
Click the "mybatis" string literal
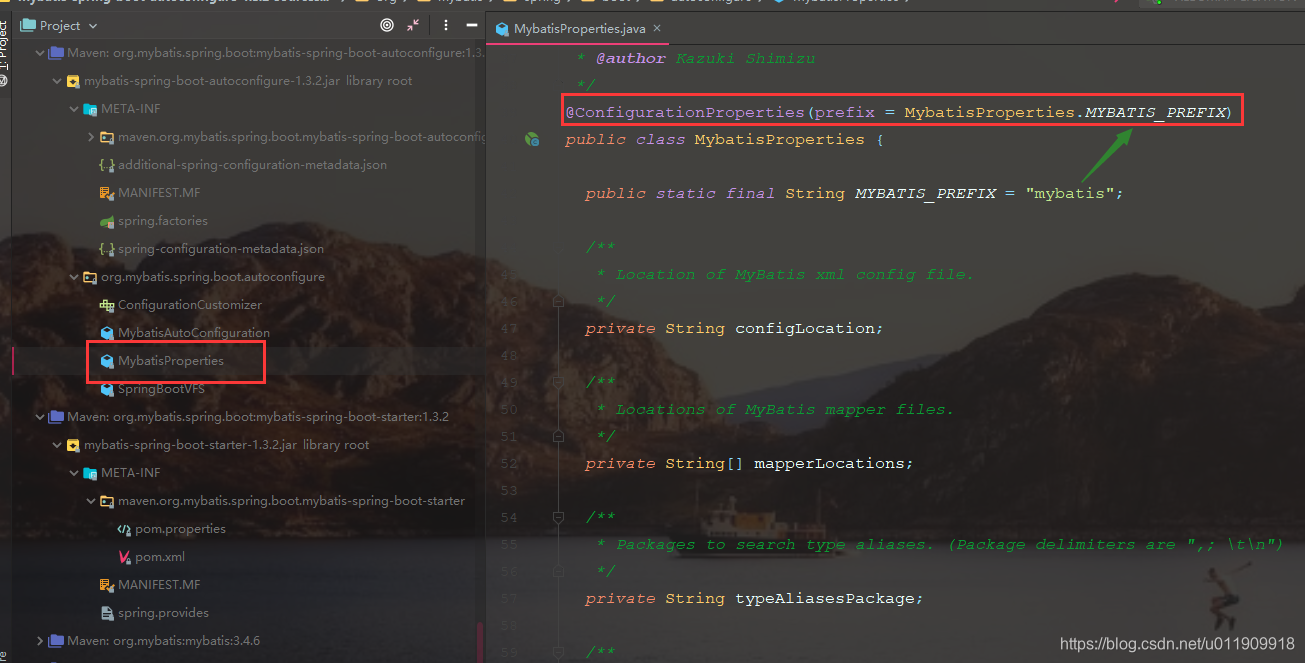1070,193
